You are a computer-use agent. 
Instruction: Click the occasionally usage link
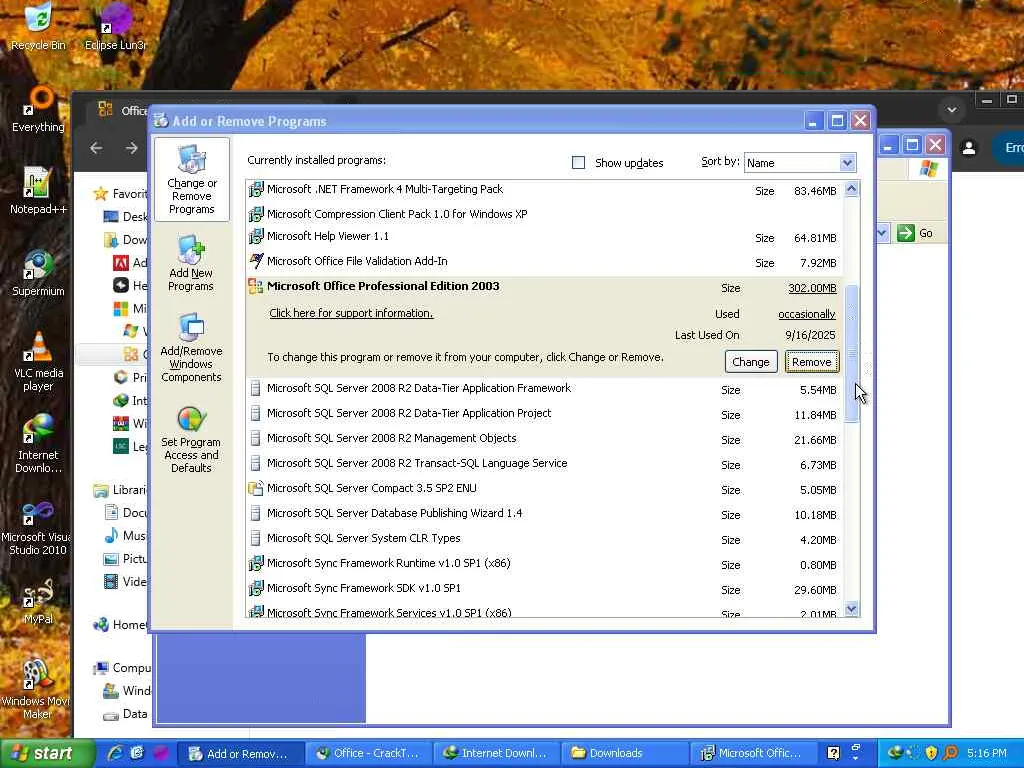click(807, 314)
